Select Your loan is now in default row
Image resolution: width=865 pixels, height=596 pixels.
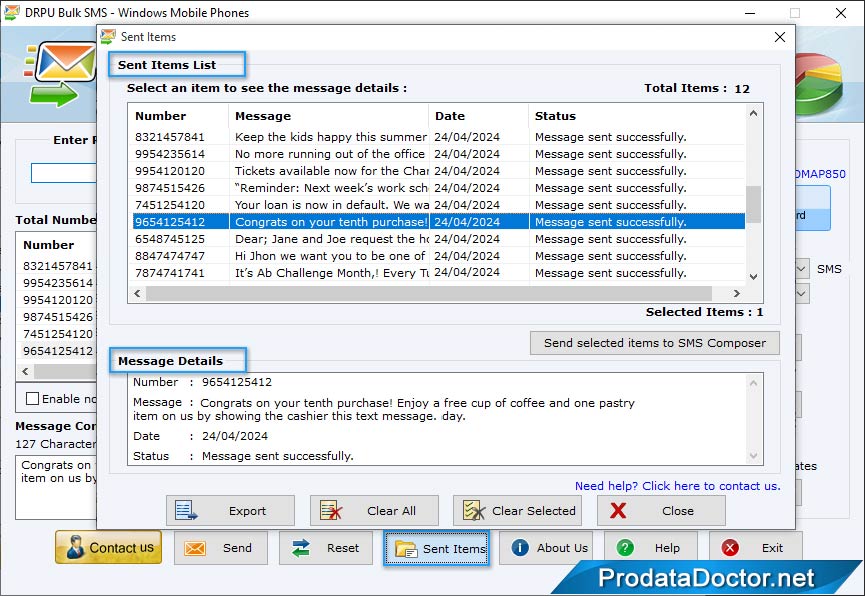pyautogui.click(x=439, y=205)
